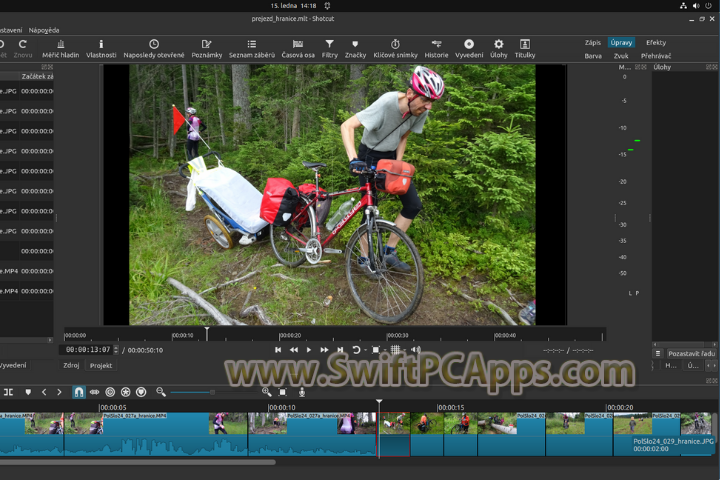Switch layout to Barva
This screenshot has height=480, width=720.
(x=593, y=56)
